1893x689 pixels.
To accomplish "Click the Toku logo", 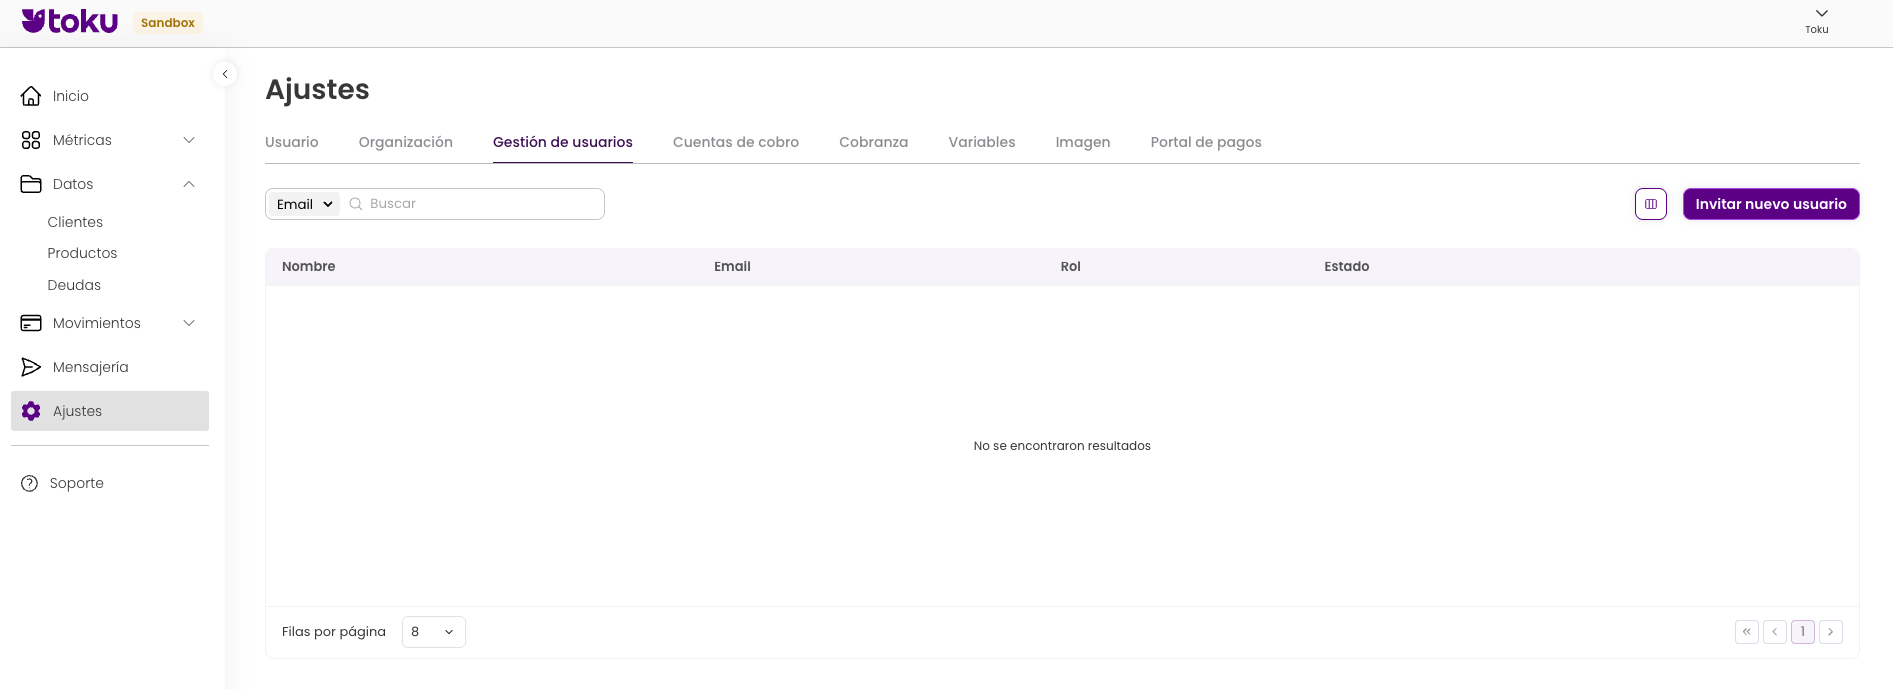I will point(70,21).
